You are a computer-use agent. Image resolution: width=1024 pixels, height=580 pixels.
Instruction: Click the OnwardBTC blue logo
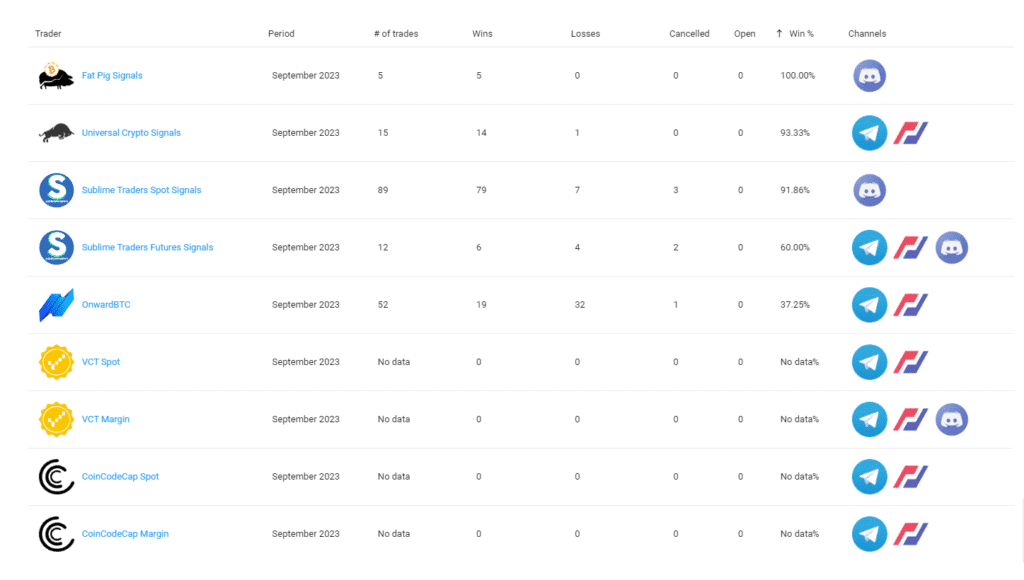56,305
